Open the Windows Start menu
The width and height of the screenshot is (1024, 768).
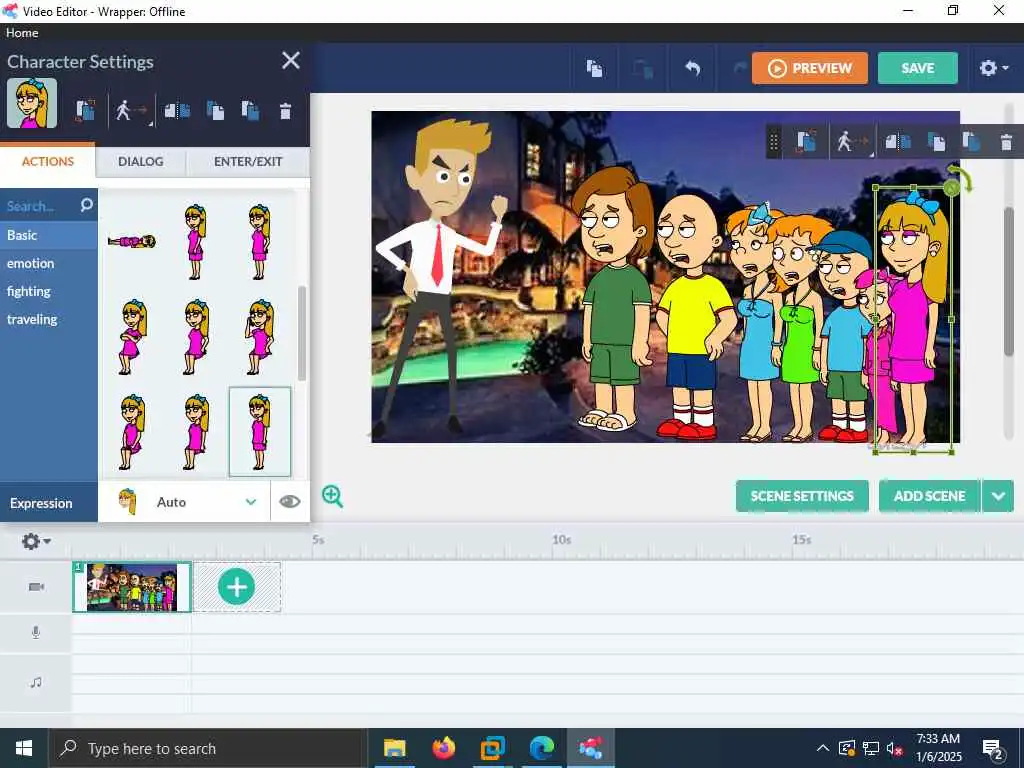[24, 748]
